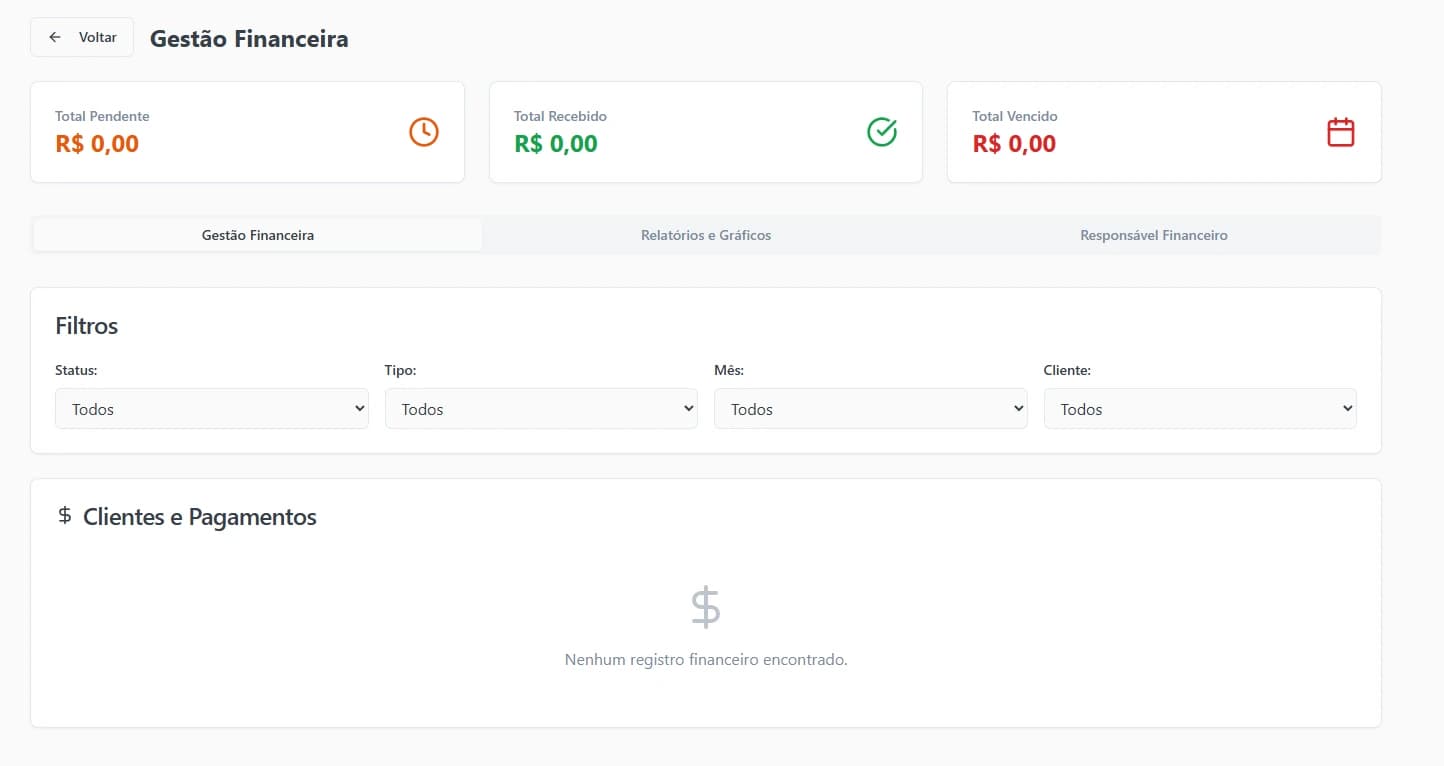Open the Mês filter dropdown
Screen dimensions: 1444x766
pyautogui.click(x=870, y=408)
